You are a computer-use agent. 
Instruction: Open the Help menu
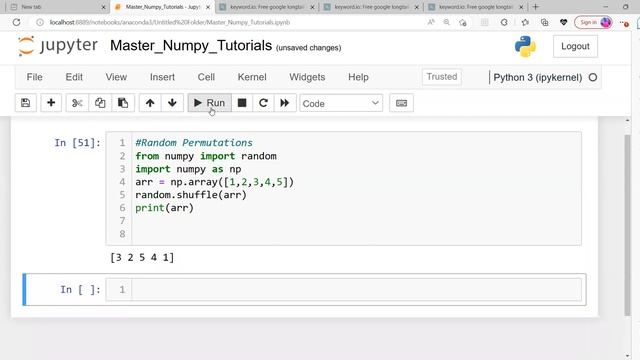tap(358, 77)
